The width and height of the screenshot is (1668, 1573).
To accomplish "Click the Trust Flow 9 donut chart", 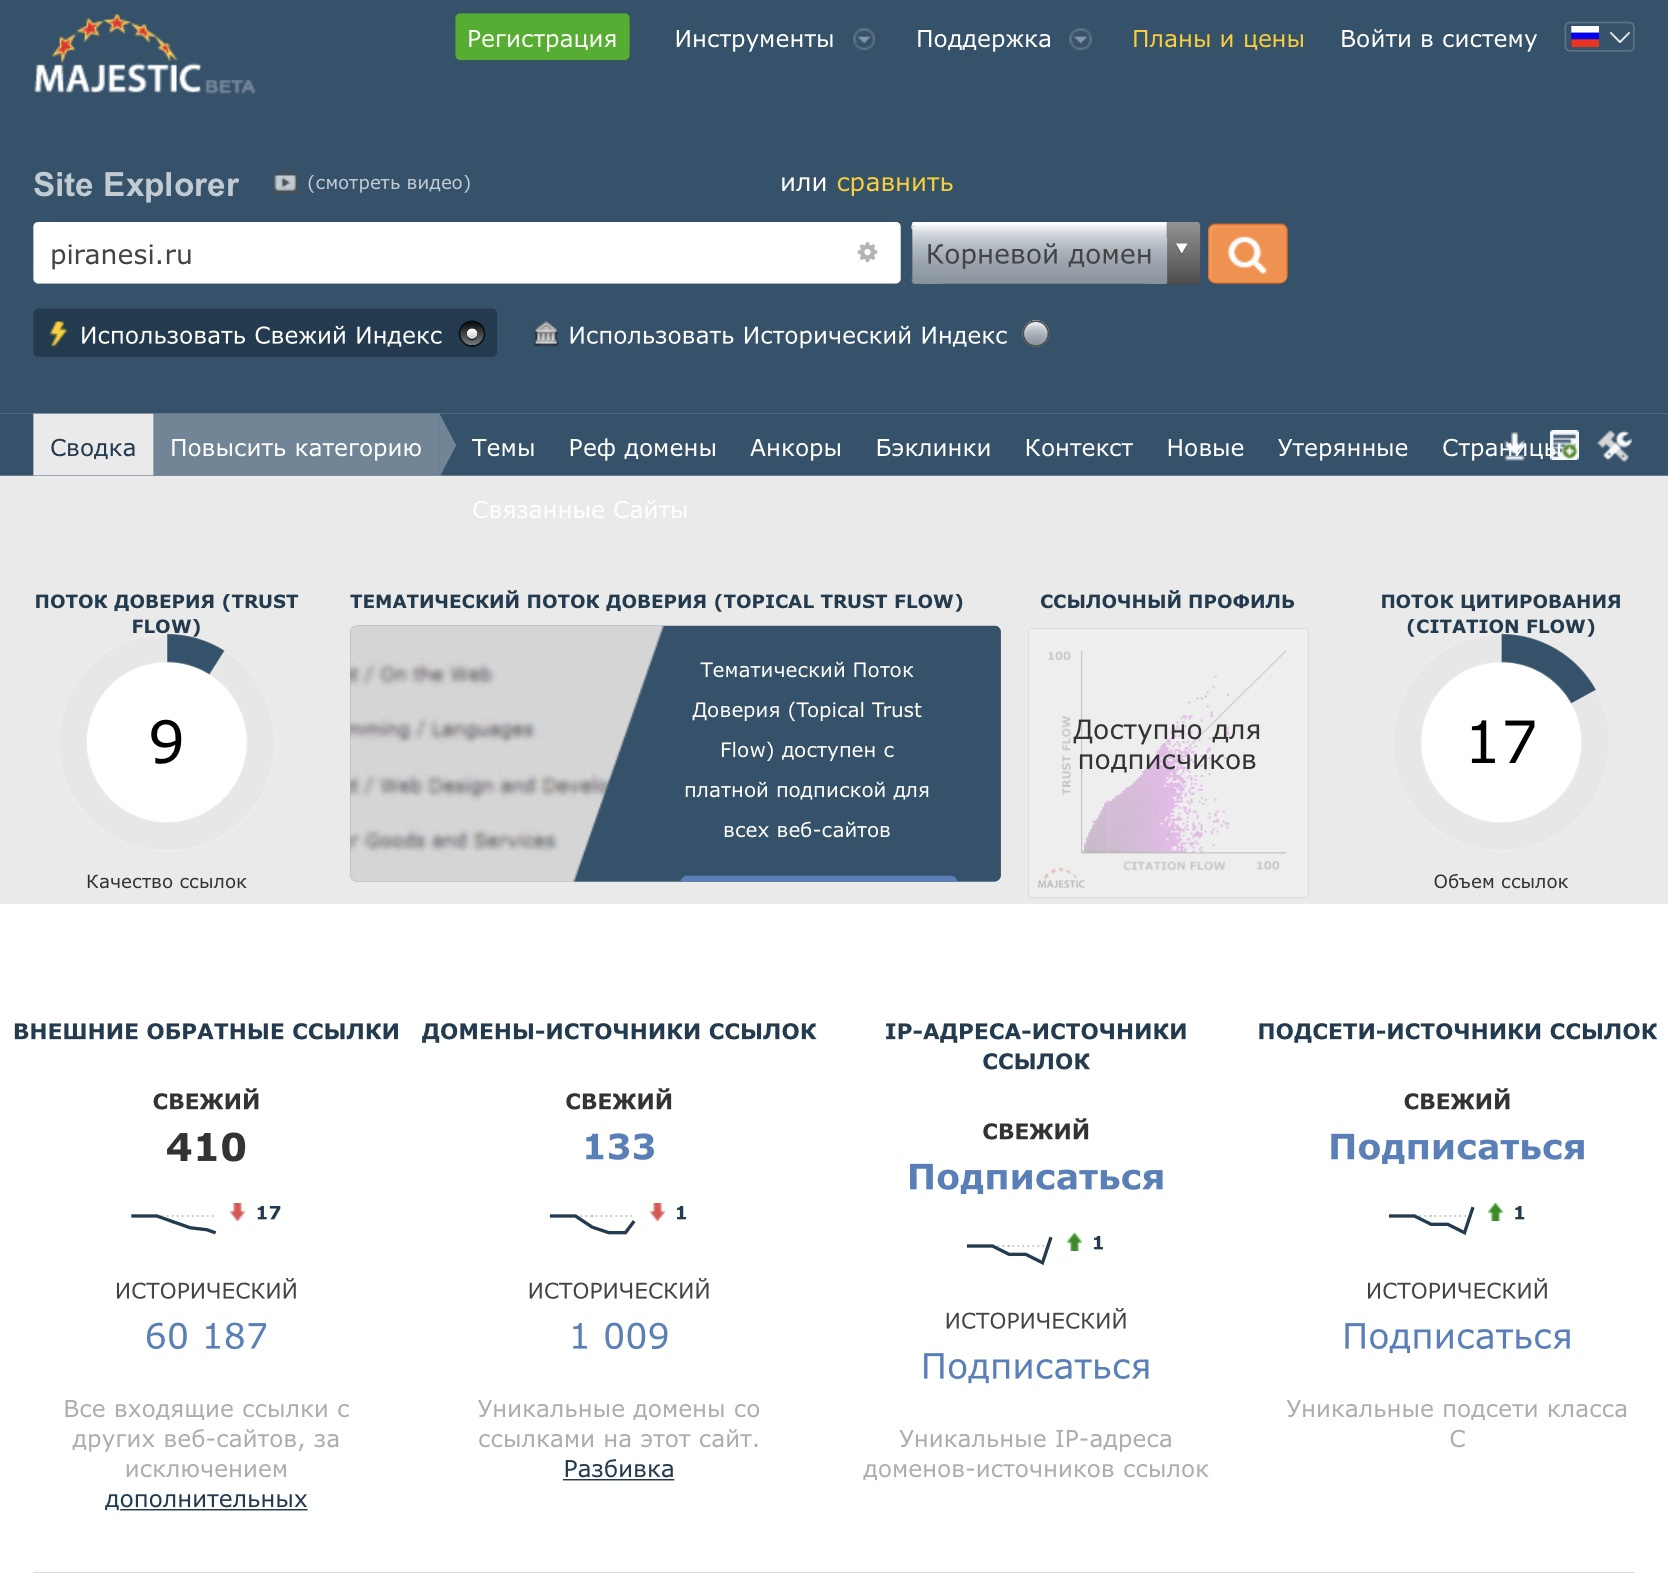I will pyautogui.click(x=166, y=742).
